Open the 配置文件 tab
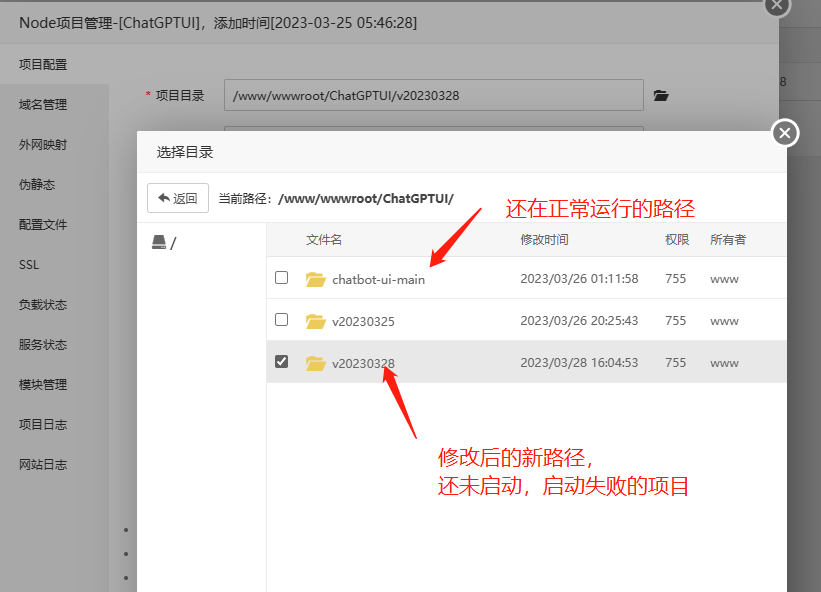821x592 pixels. [x=43, y=225]
